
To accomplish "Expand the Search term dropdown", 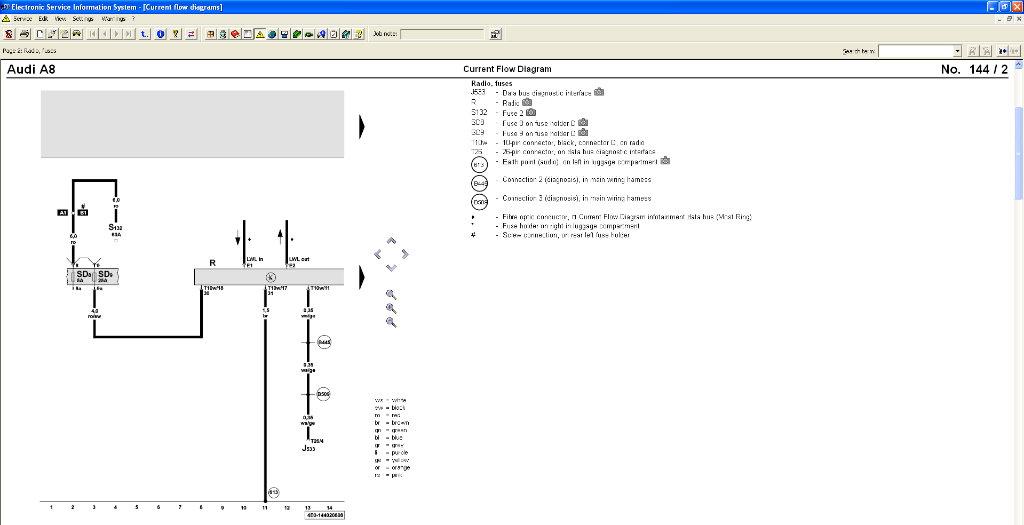I will (957, 50).
